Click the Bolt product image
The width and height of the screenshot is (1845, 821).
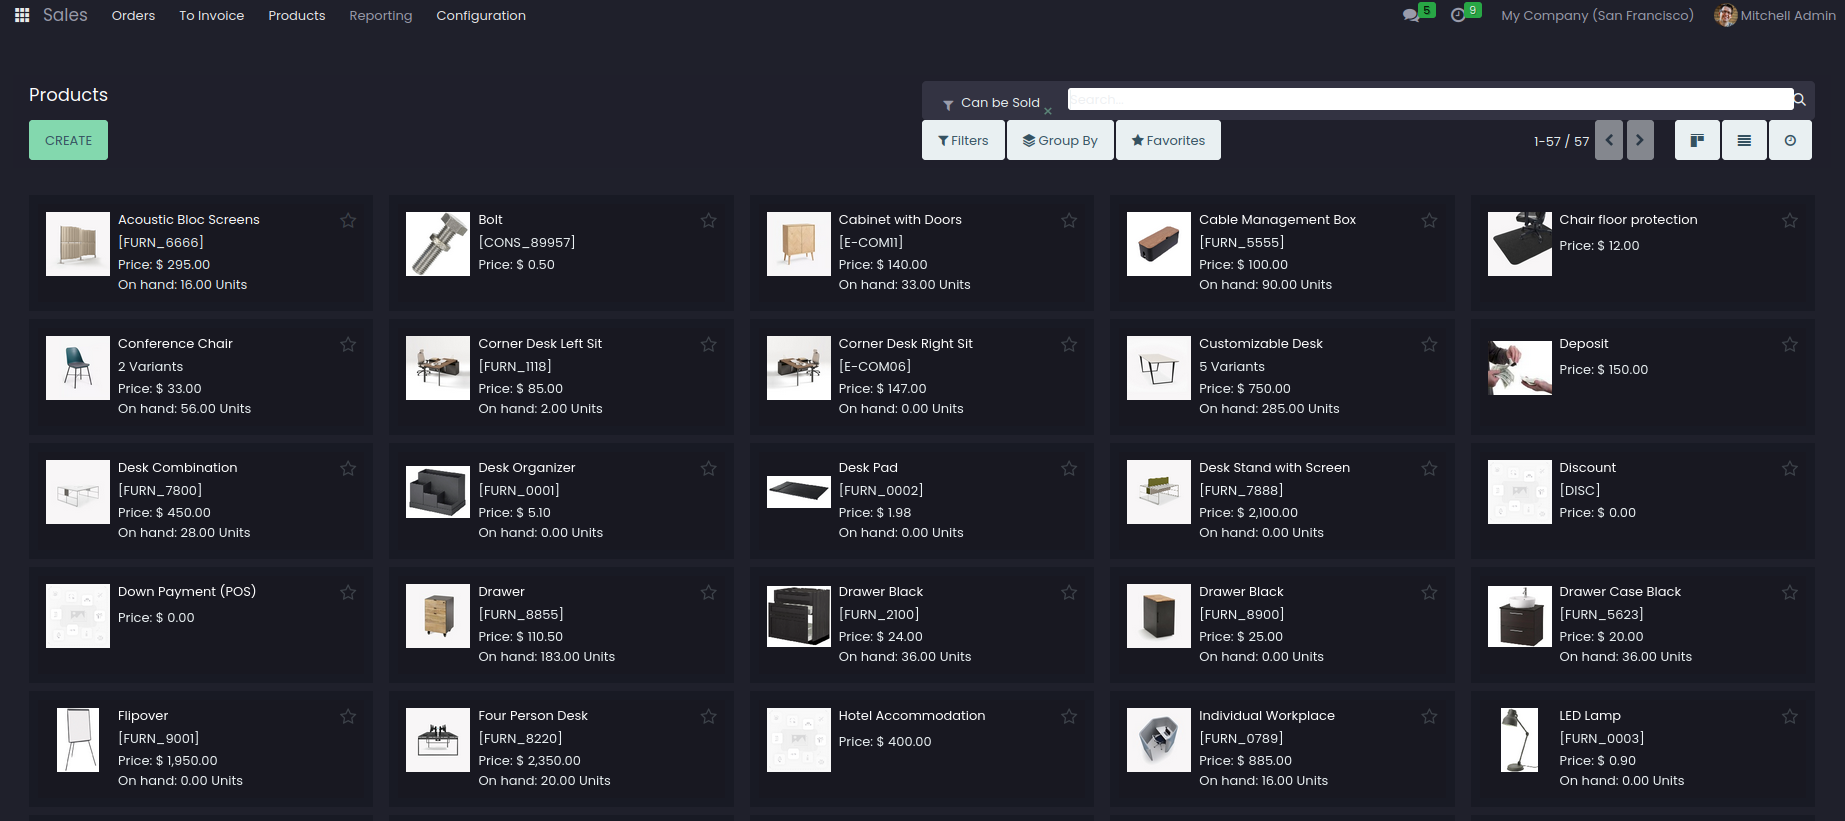[438, 244]
